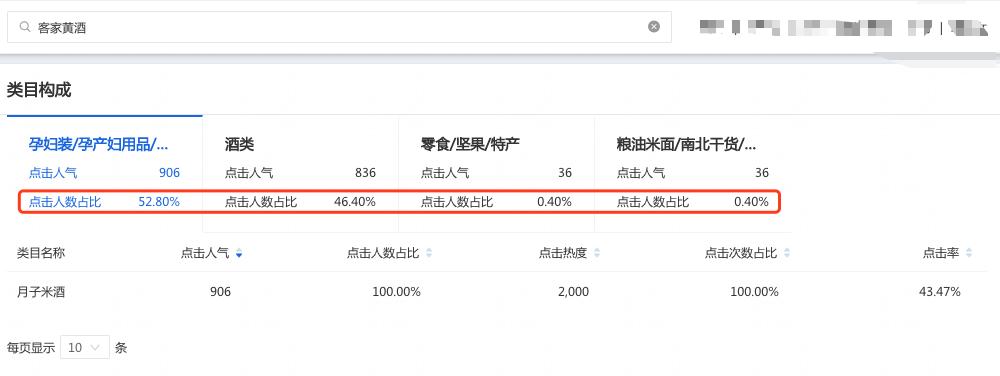Screen dimensions: 1000x376
Task: Choose the 粮油米面/南北干货 category tab
Action: click(x=693, y=173)
